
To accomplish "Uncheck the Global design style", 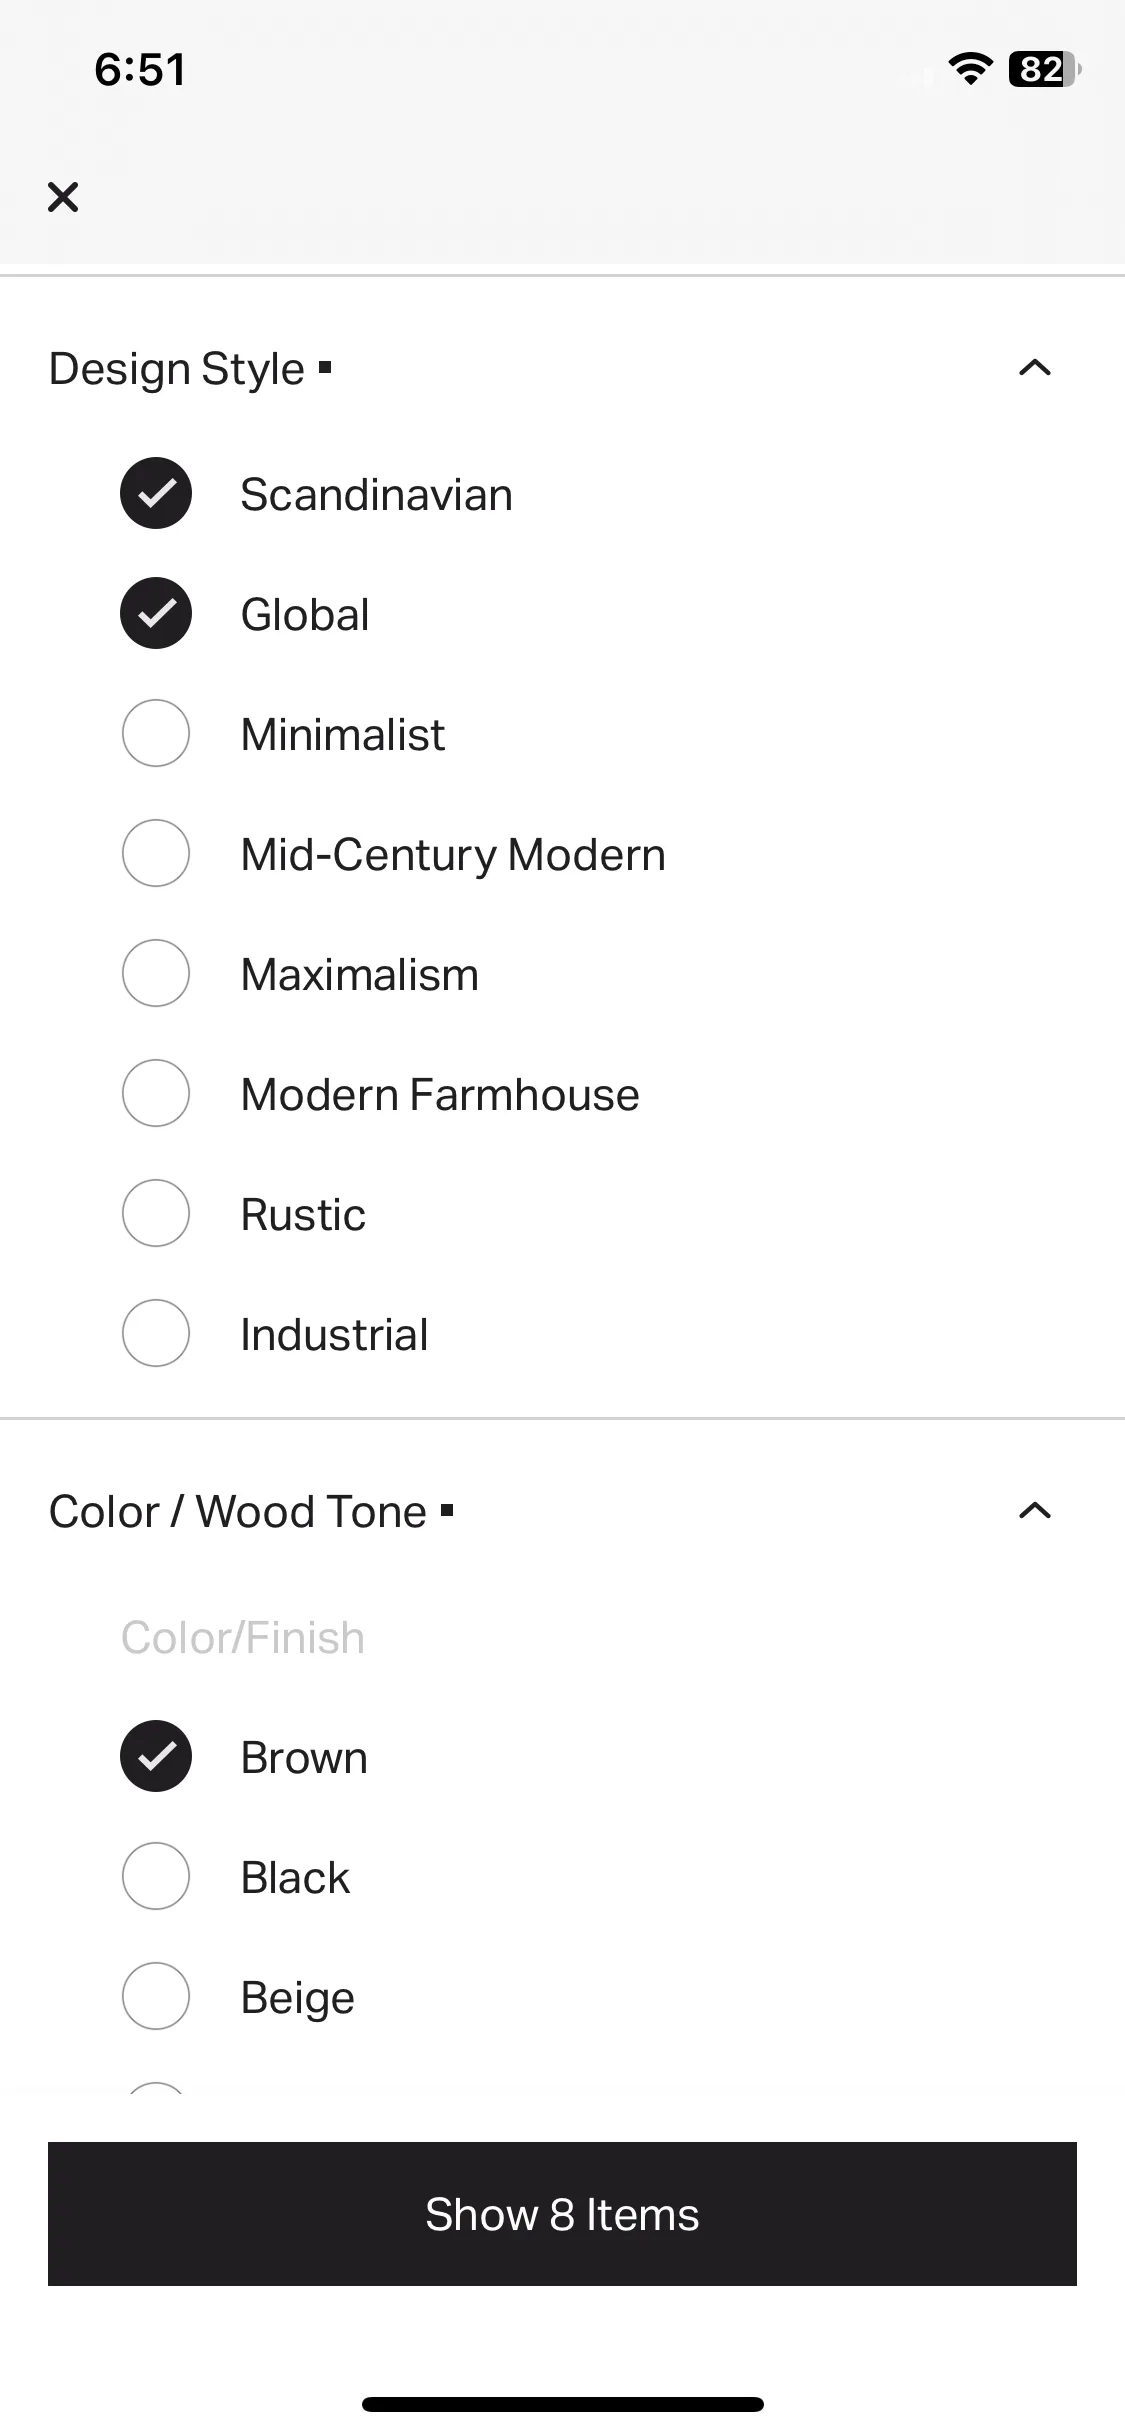I will (x=156, y=613).
